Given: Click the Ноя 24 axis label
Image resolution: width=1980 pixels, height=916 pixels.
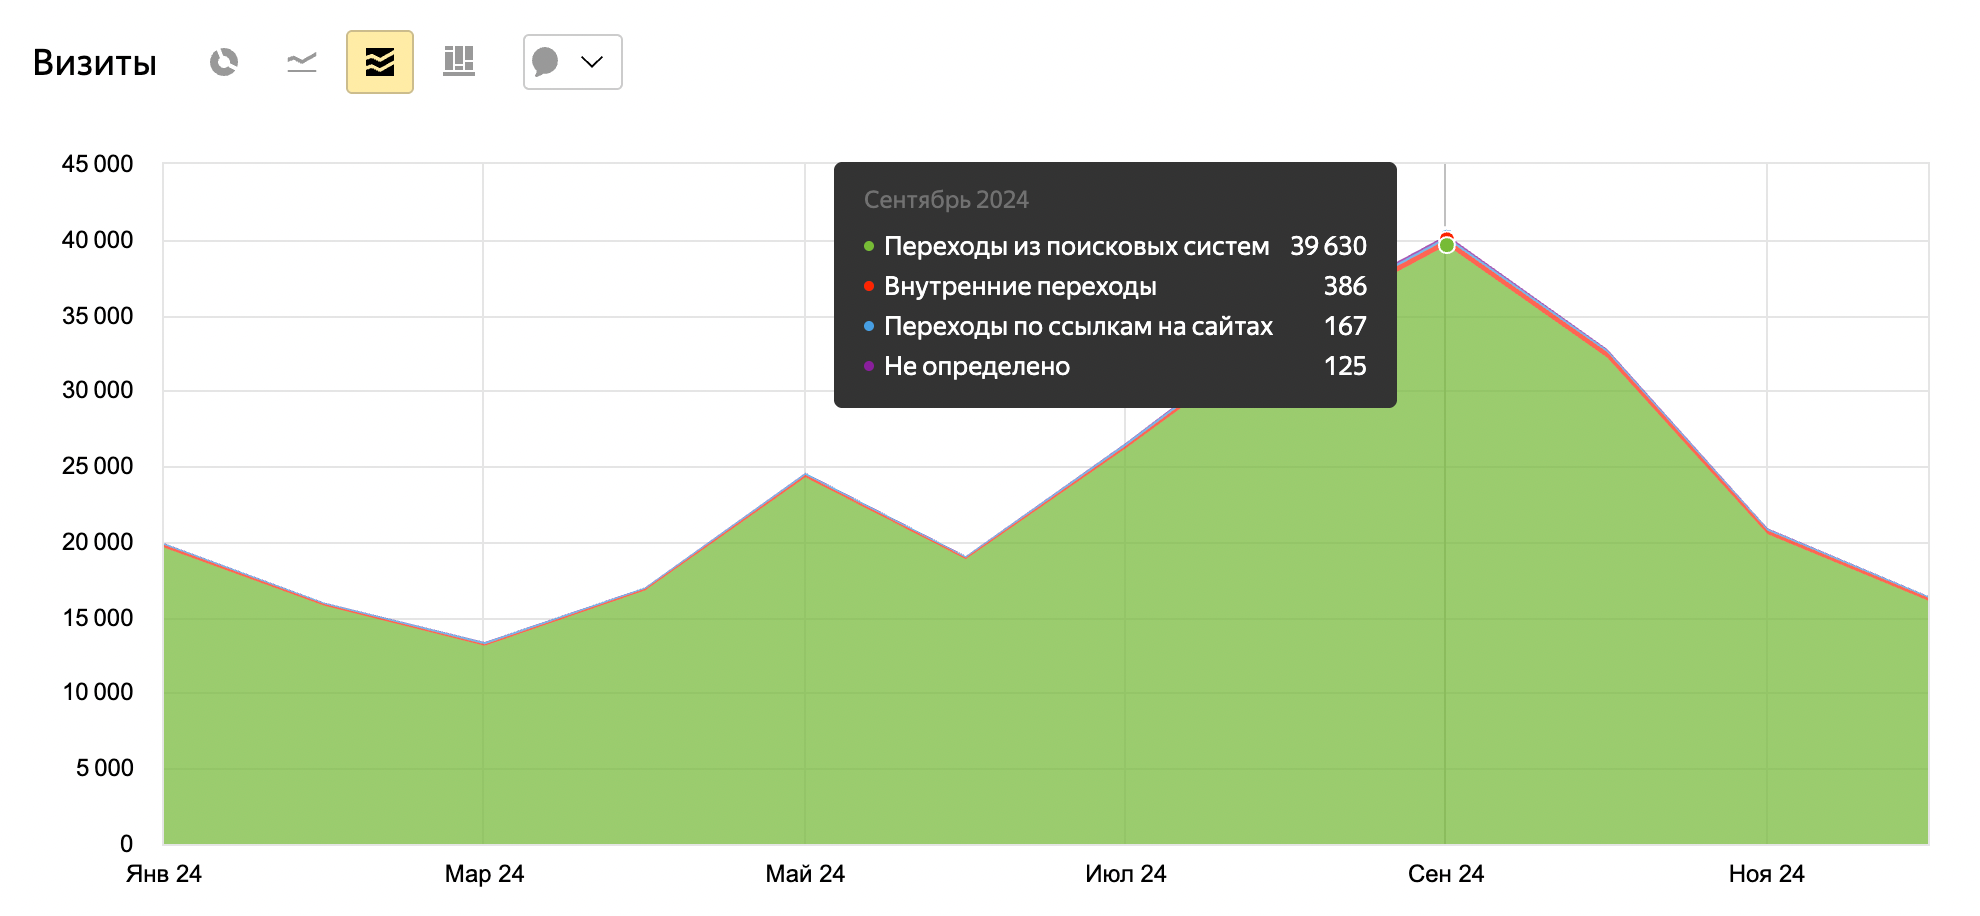Looking at the screenshot, I should click(x=1766, y=874).
